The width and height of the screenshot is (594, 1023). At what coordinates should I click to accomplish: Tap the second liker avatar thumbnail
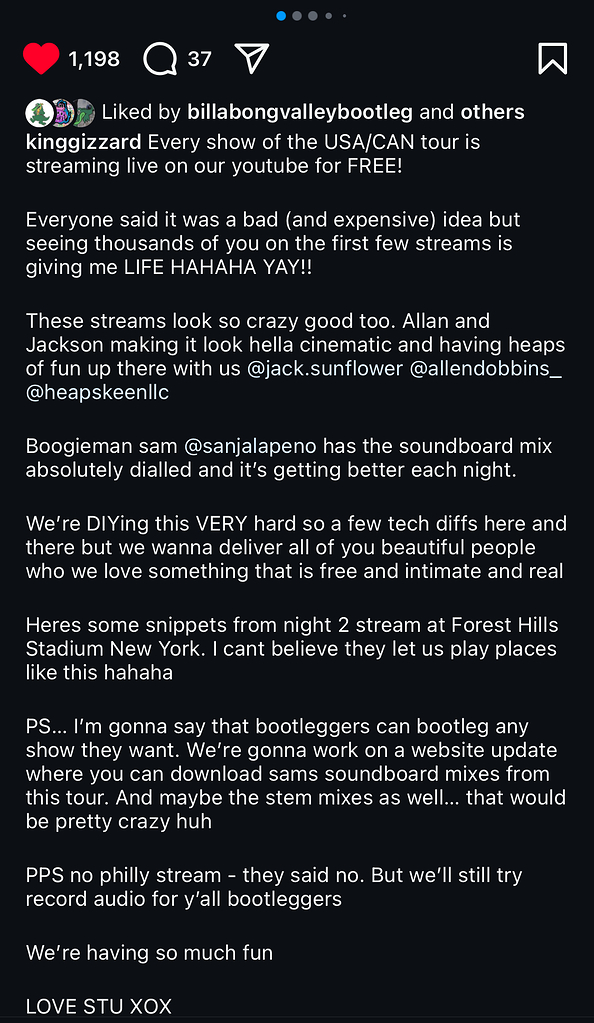coord(61,113)
